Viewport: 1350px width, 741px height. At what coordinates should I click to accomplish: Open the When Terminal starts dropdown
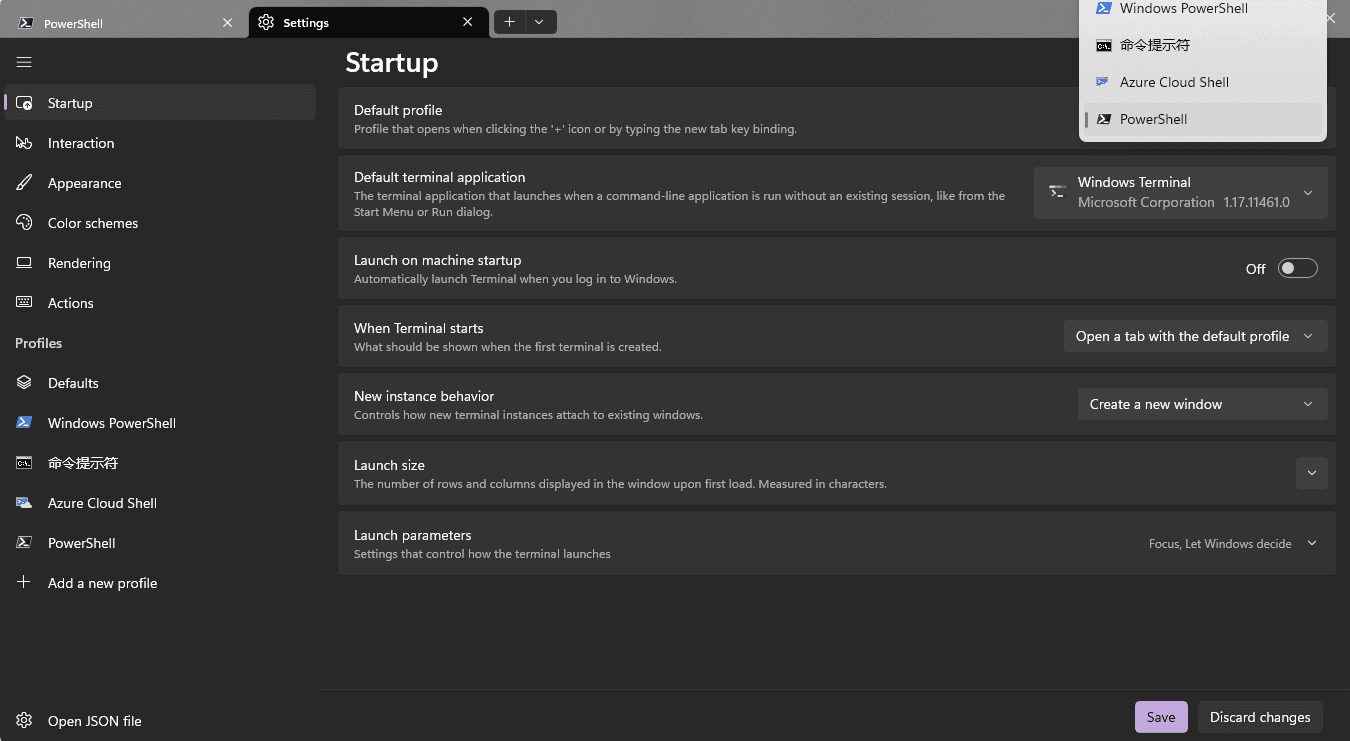point(1195,336)
